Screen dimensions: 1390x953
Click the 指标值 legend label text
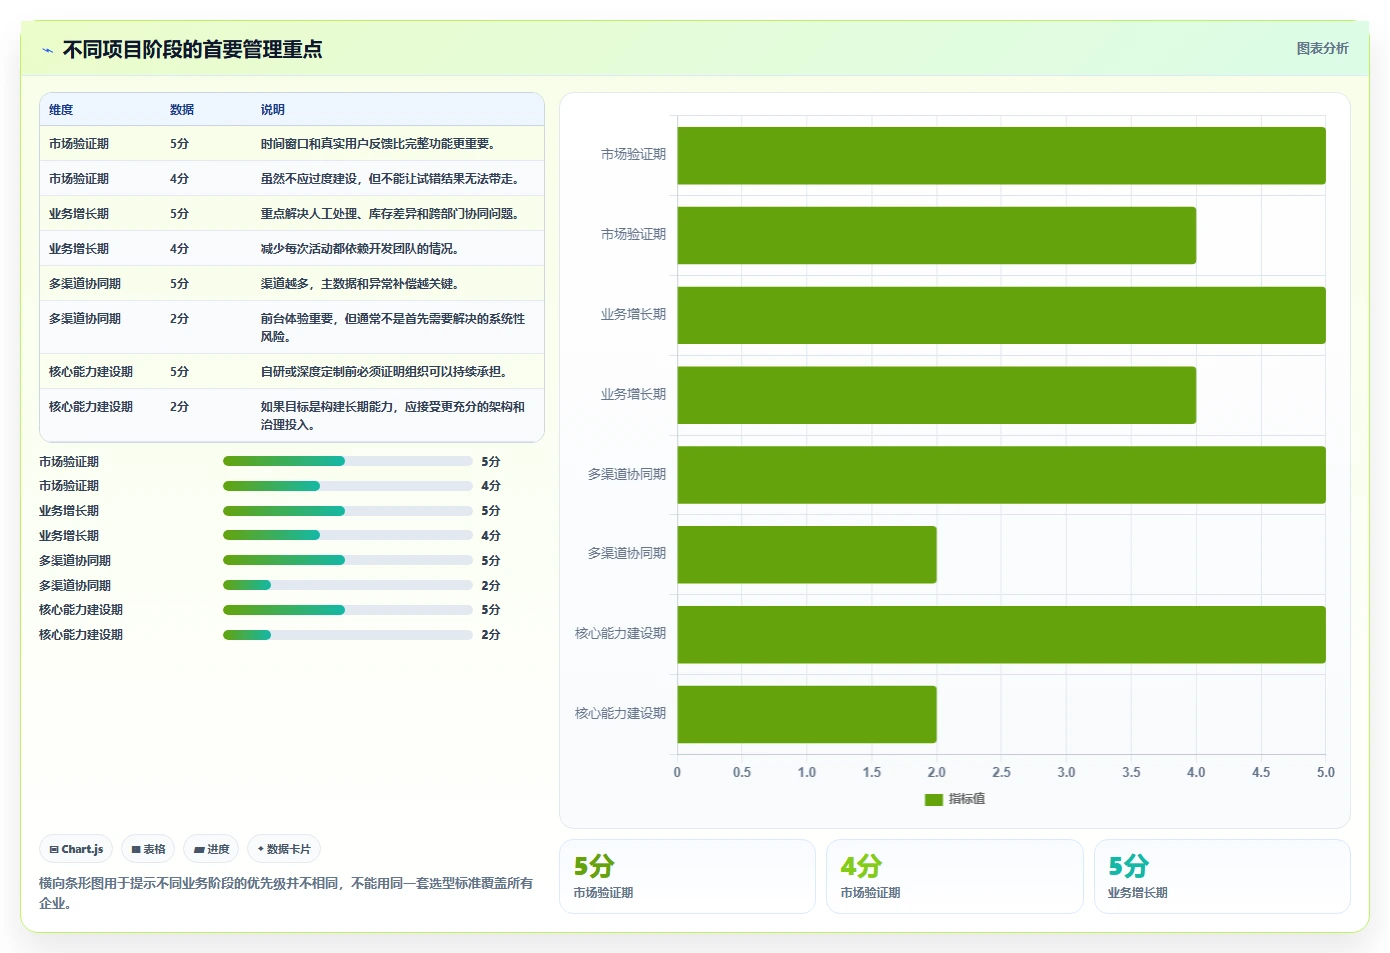tap(967, 799)
